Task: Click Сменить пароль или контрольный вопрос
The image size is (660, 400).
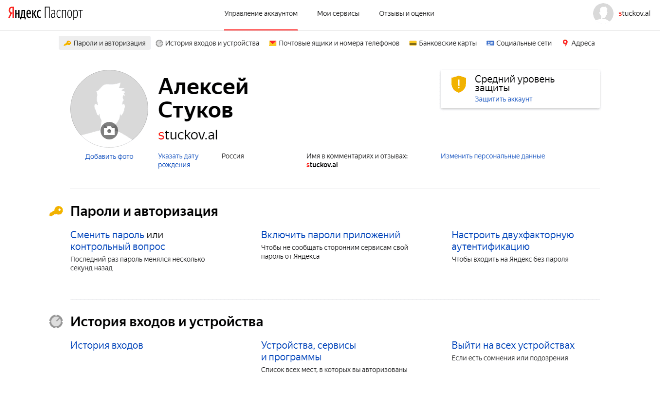Action: pos(117,240)
